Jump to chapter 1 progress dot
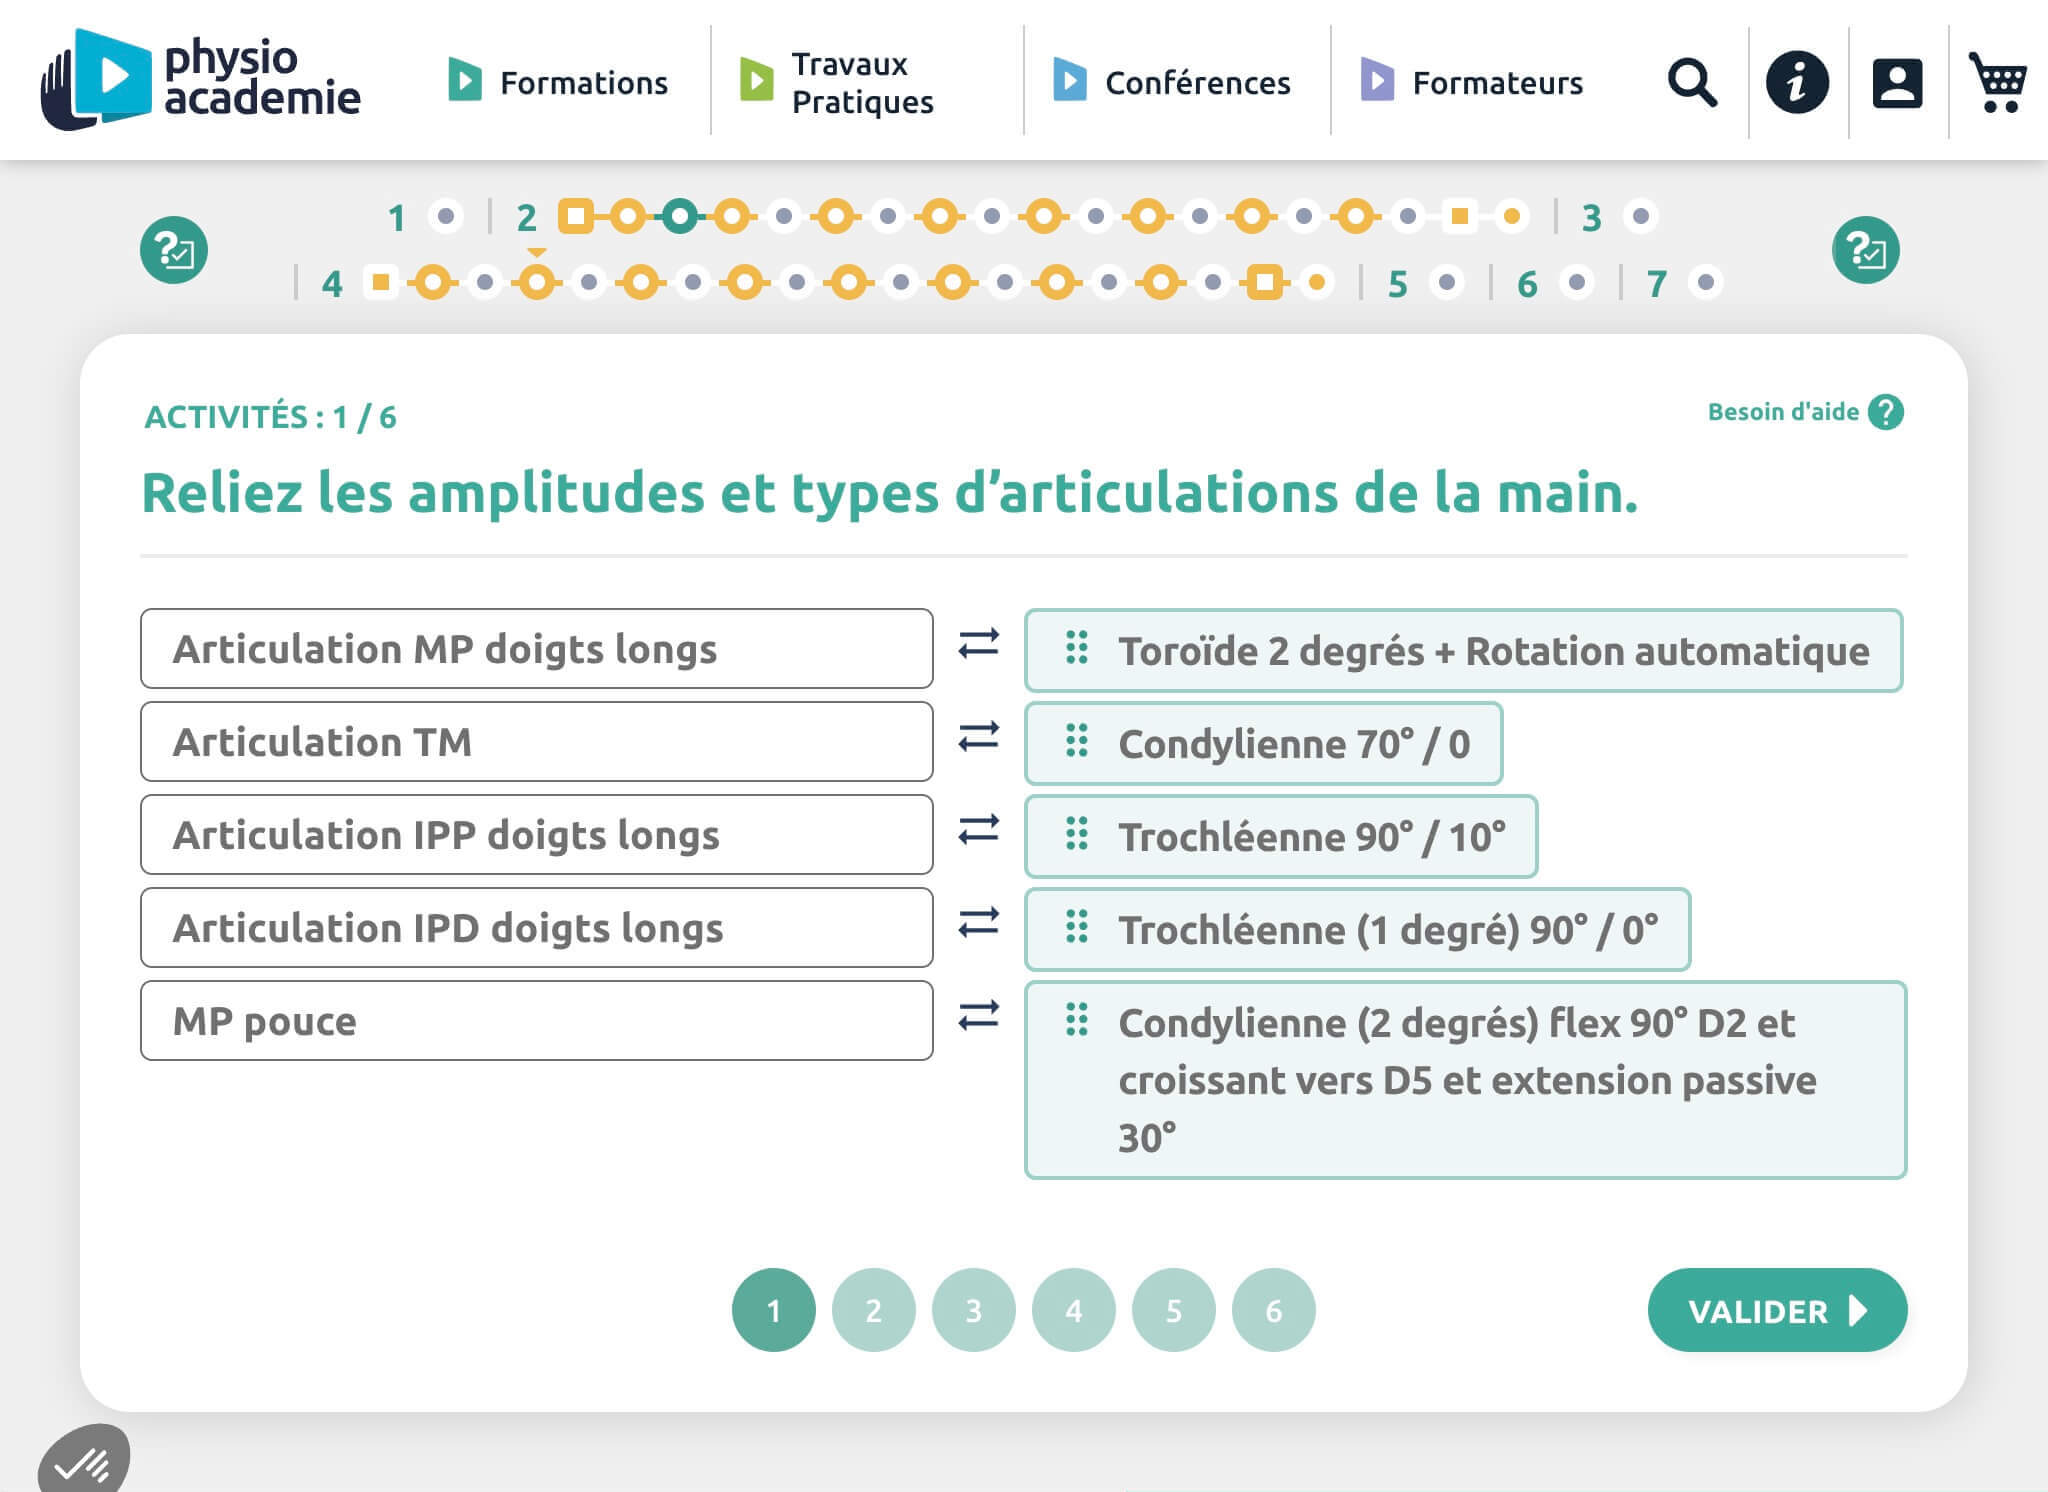The width and height of the screenshot is (2048, 1492). [446, 216]
